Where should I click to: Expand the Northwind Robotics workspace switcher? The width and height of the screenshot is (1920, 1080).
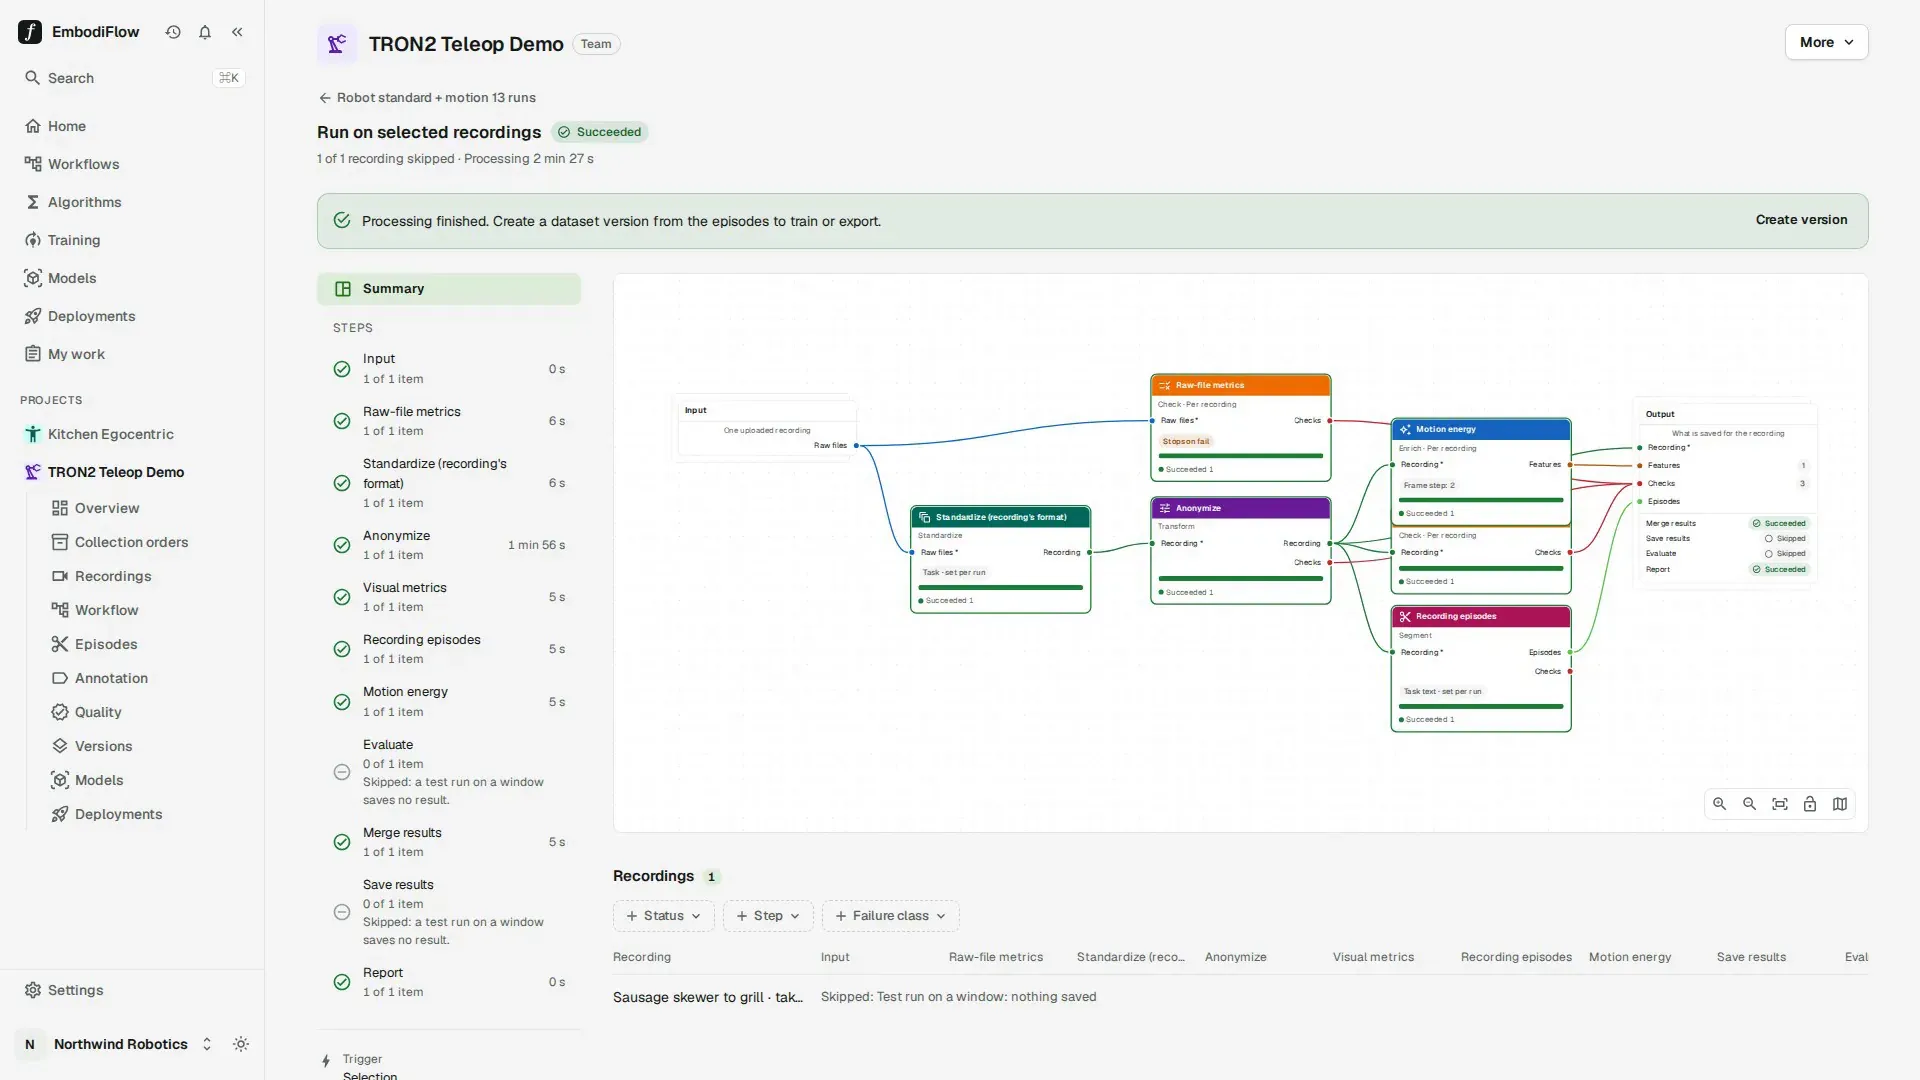tap(118, 1044)
